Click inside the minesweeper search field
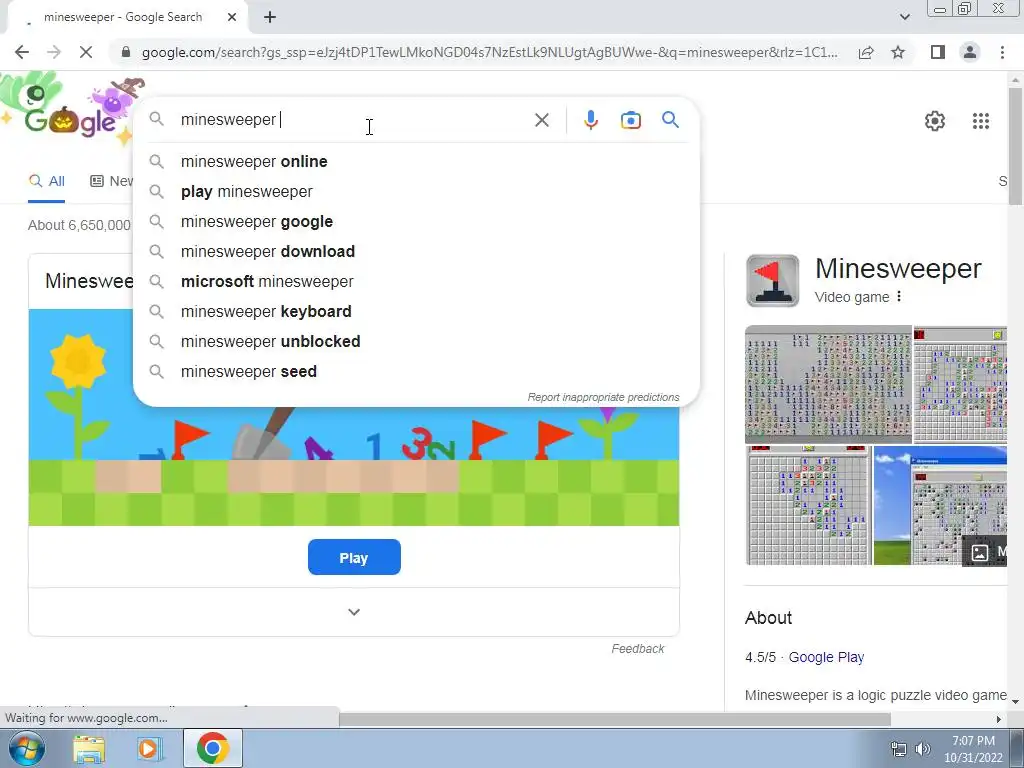This screenshot has height=768, width=1024. pyautogui.click(x=353, y=120)
